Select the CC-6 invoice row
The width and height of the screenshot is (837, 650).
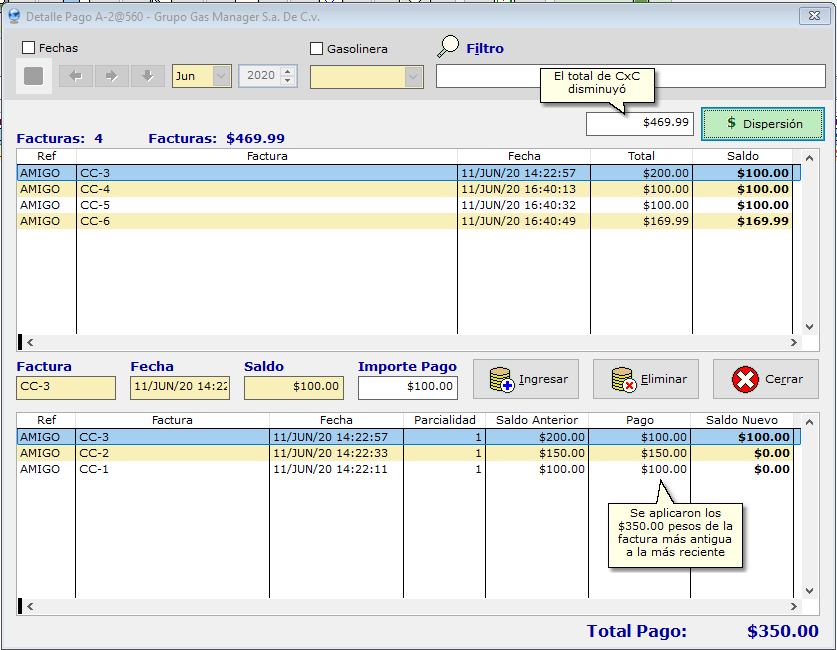pos(265,221)
